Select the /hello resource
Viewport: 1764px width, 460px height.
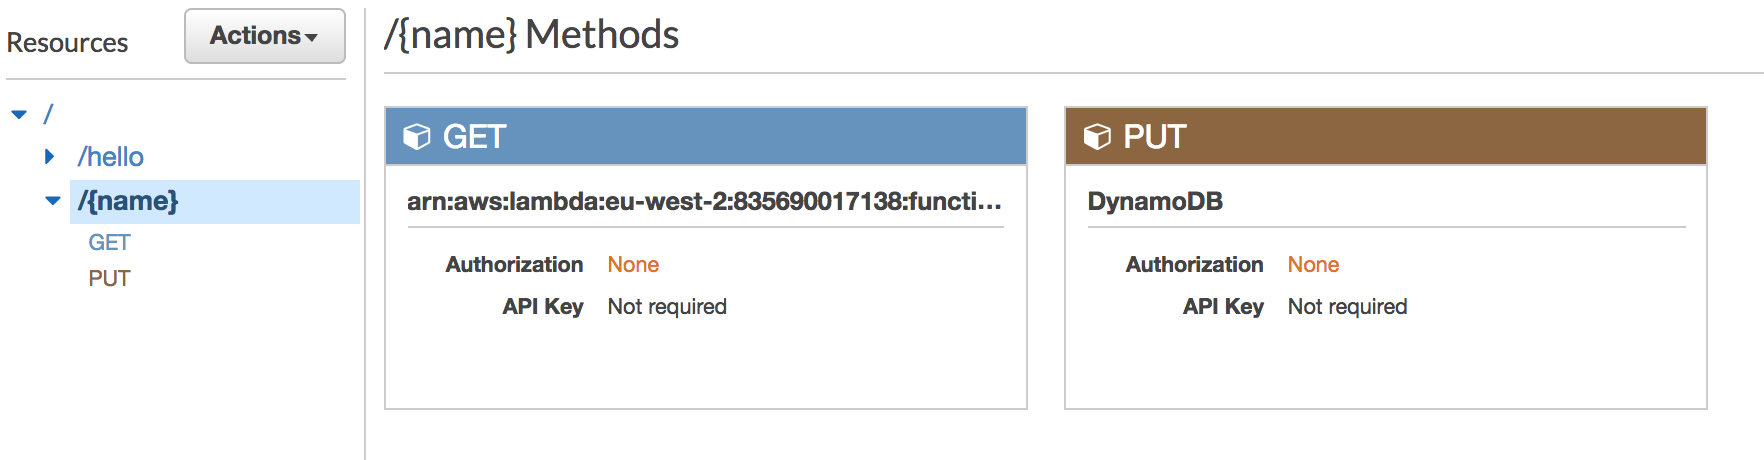click(111, 157)
